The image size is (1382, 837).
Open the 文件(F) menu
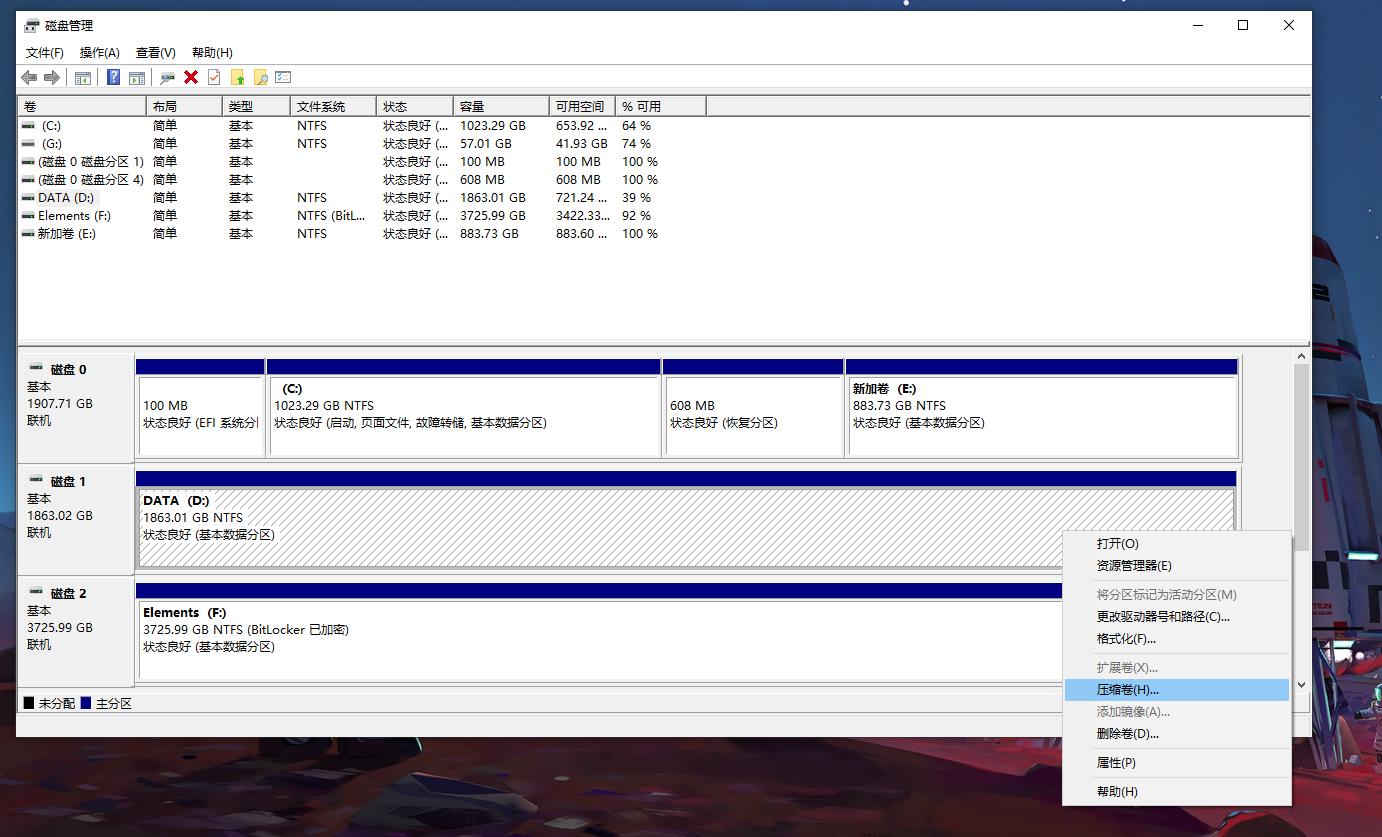coord(45,53)
